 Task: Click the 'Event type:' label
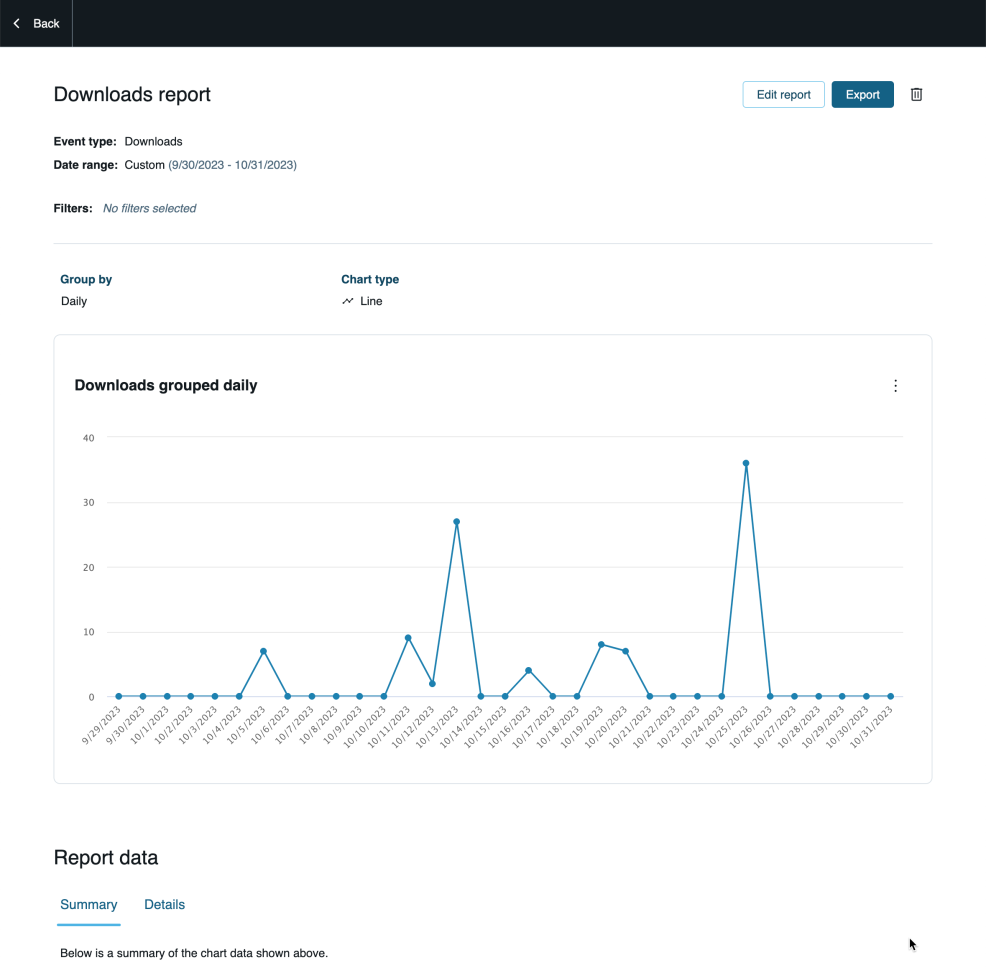(x=85, y=142)
